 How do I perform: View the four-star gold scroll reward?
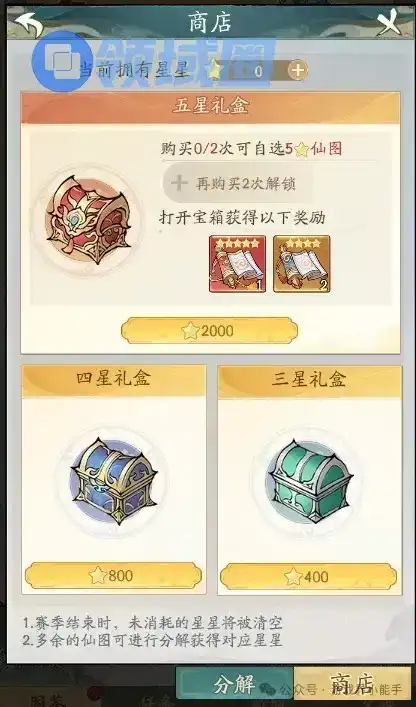point(302,264)
